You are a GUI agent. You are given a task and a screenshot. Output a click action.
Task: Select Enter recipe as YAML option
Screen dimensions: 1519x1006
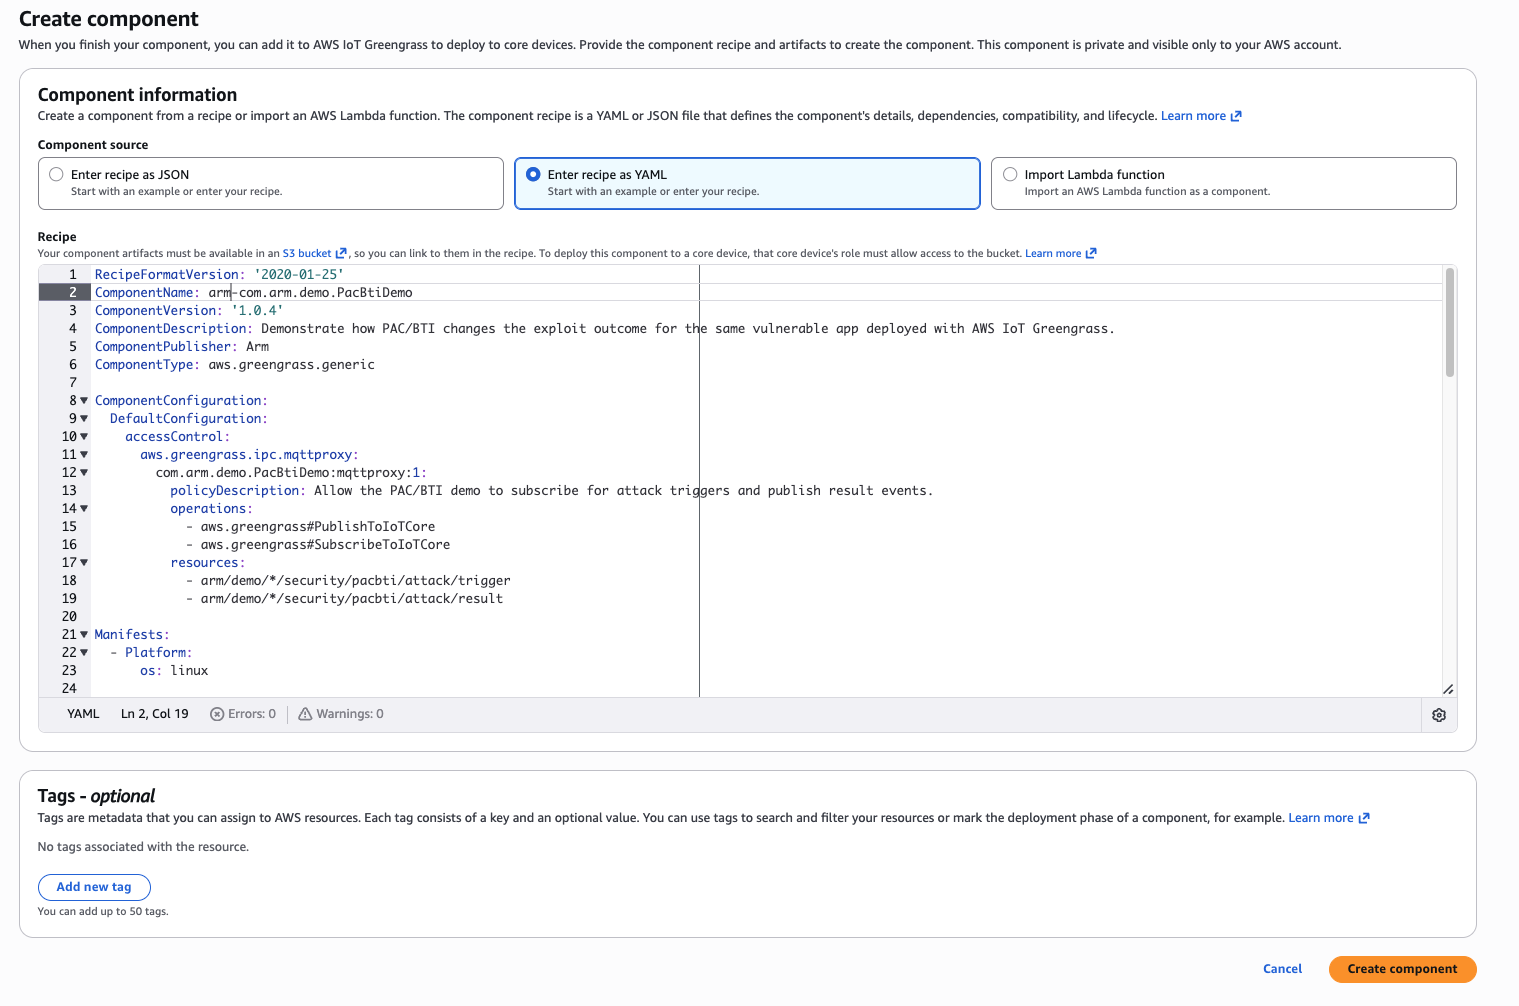click(x=747, y=183)
